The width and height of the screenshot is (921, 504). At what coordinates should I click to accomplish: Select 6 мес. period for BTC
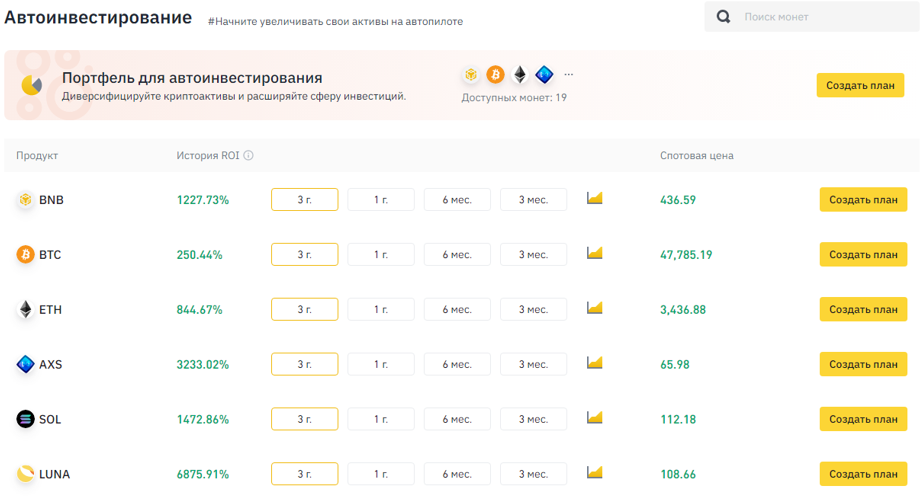pyautogui.click(x=457, y=254)
